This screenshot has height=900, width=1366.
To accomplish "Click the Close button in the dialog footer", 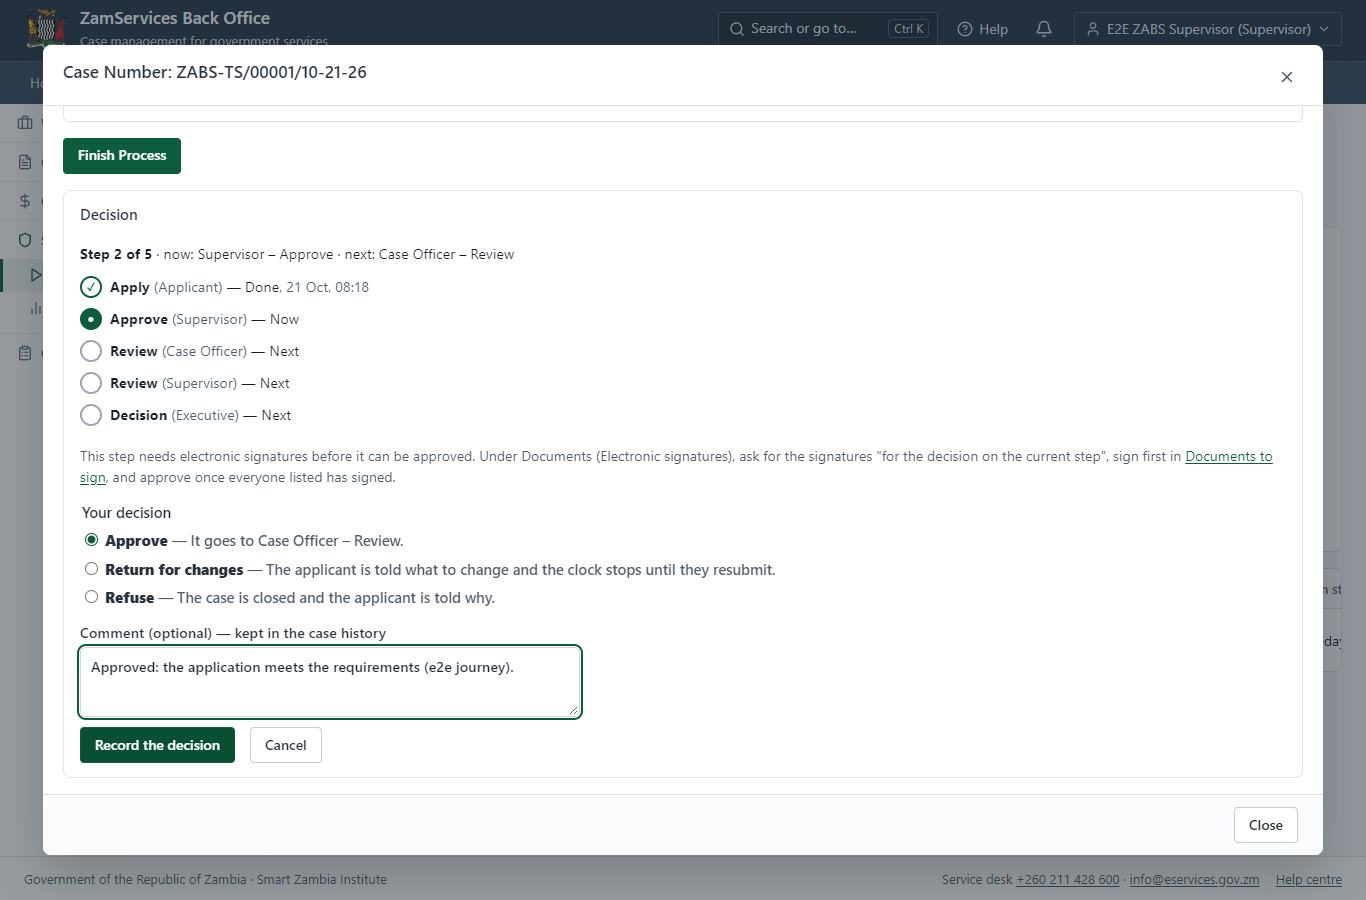I will point(1266,825).
